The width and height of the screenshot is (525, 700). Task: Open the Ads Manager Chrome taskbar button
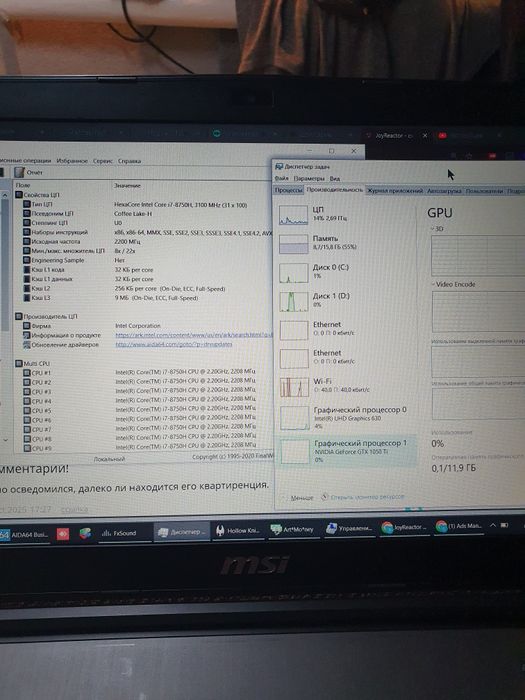pos(459,526)
